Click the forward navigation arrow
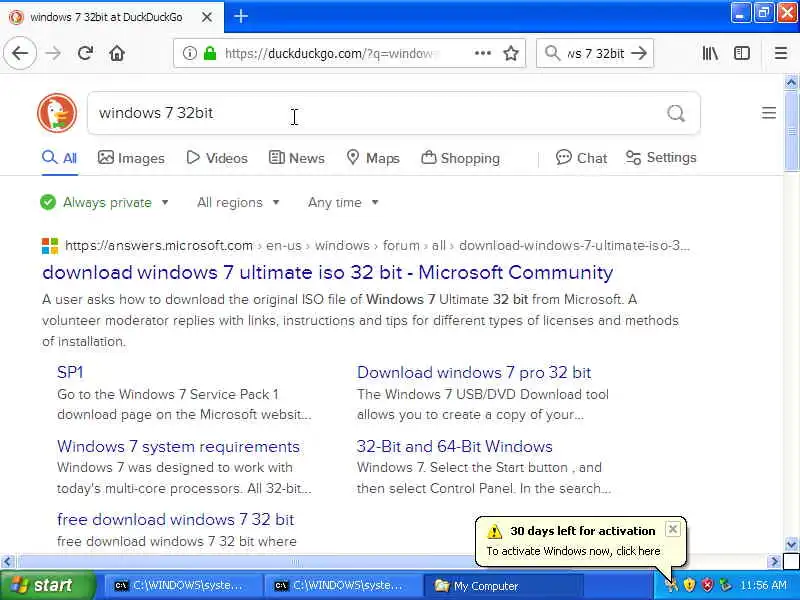Image resolution: width=800 pixels, height=600 pixels. tap(53, 53)
